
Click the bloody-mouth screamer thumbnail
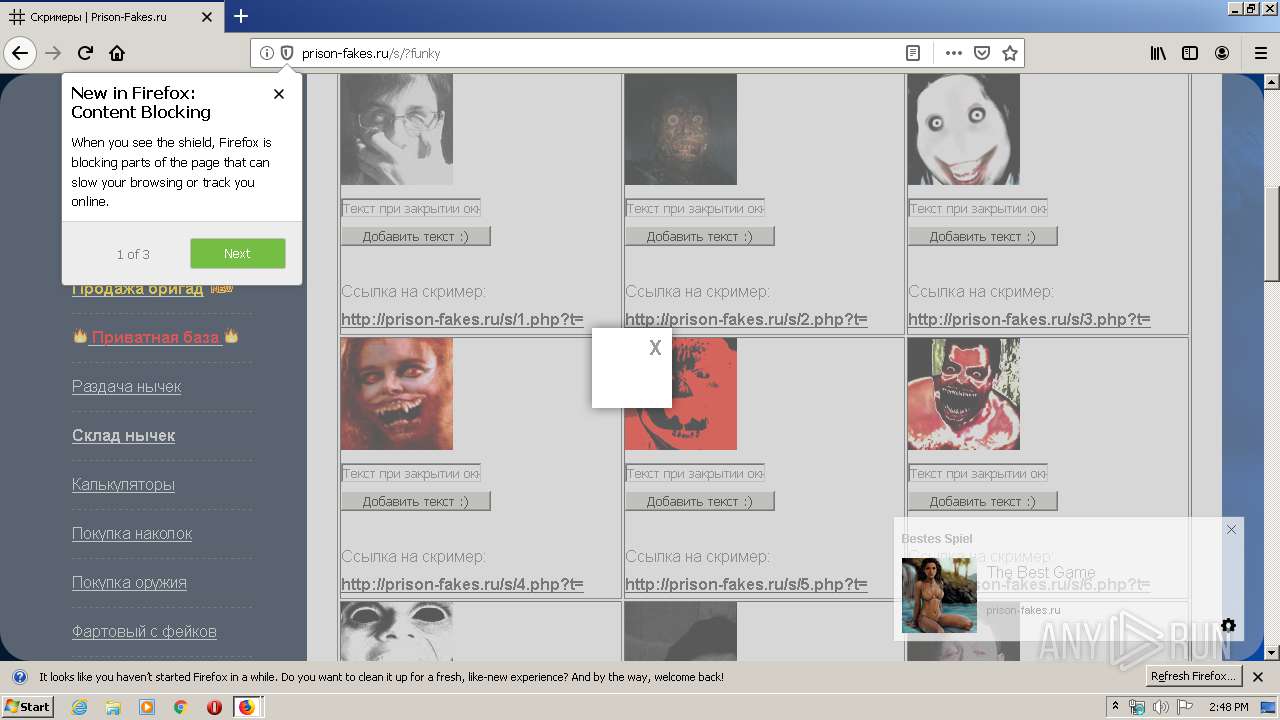[x=964, y=394]
